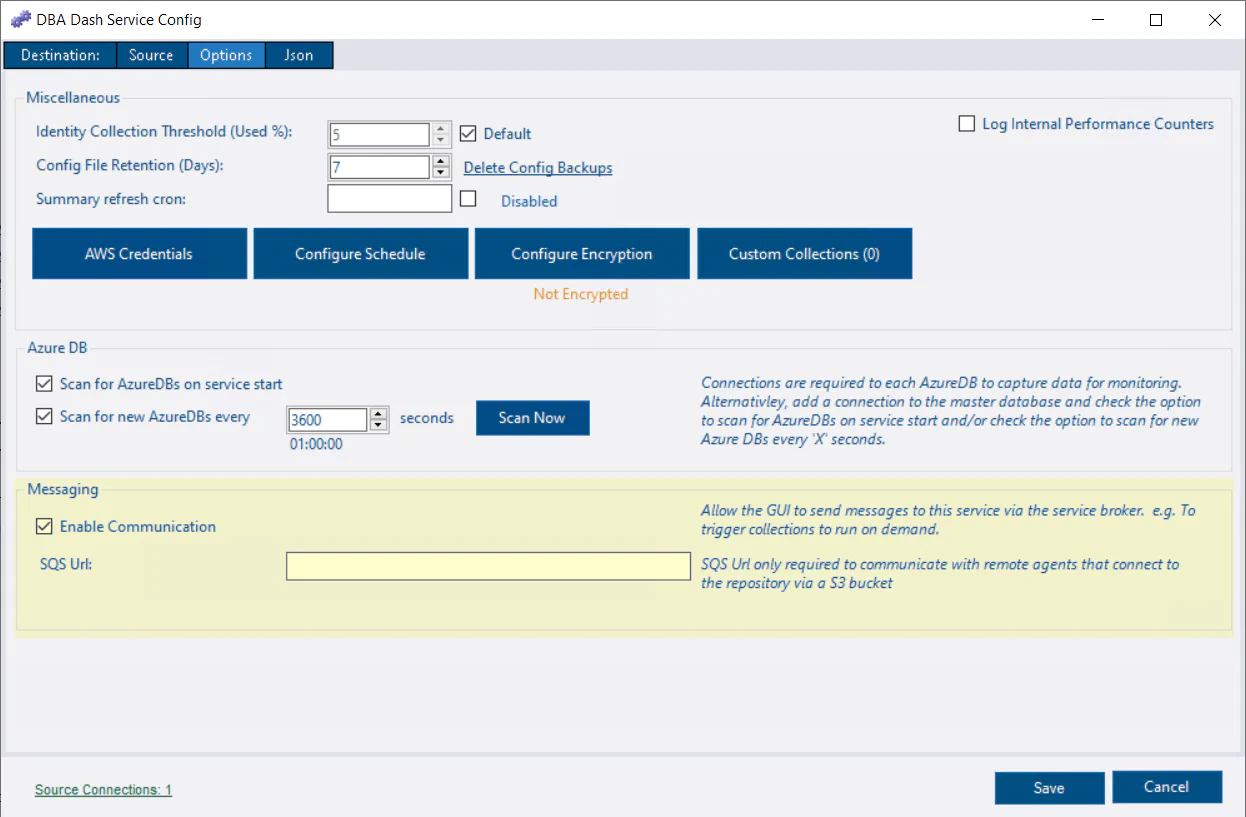Click the Delete Config Backups link
This screenshot has height=817, width=1246.
pos(538,168)
